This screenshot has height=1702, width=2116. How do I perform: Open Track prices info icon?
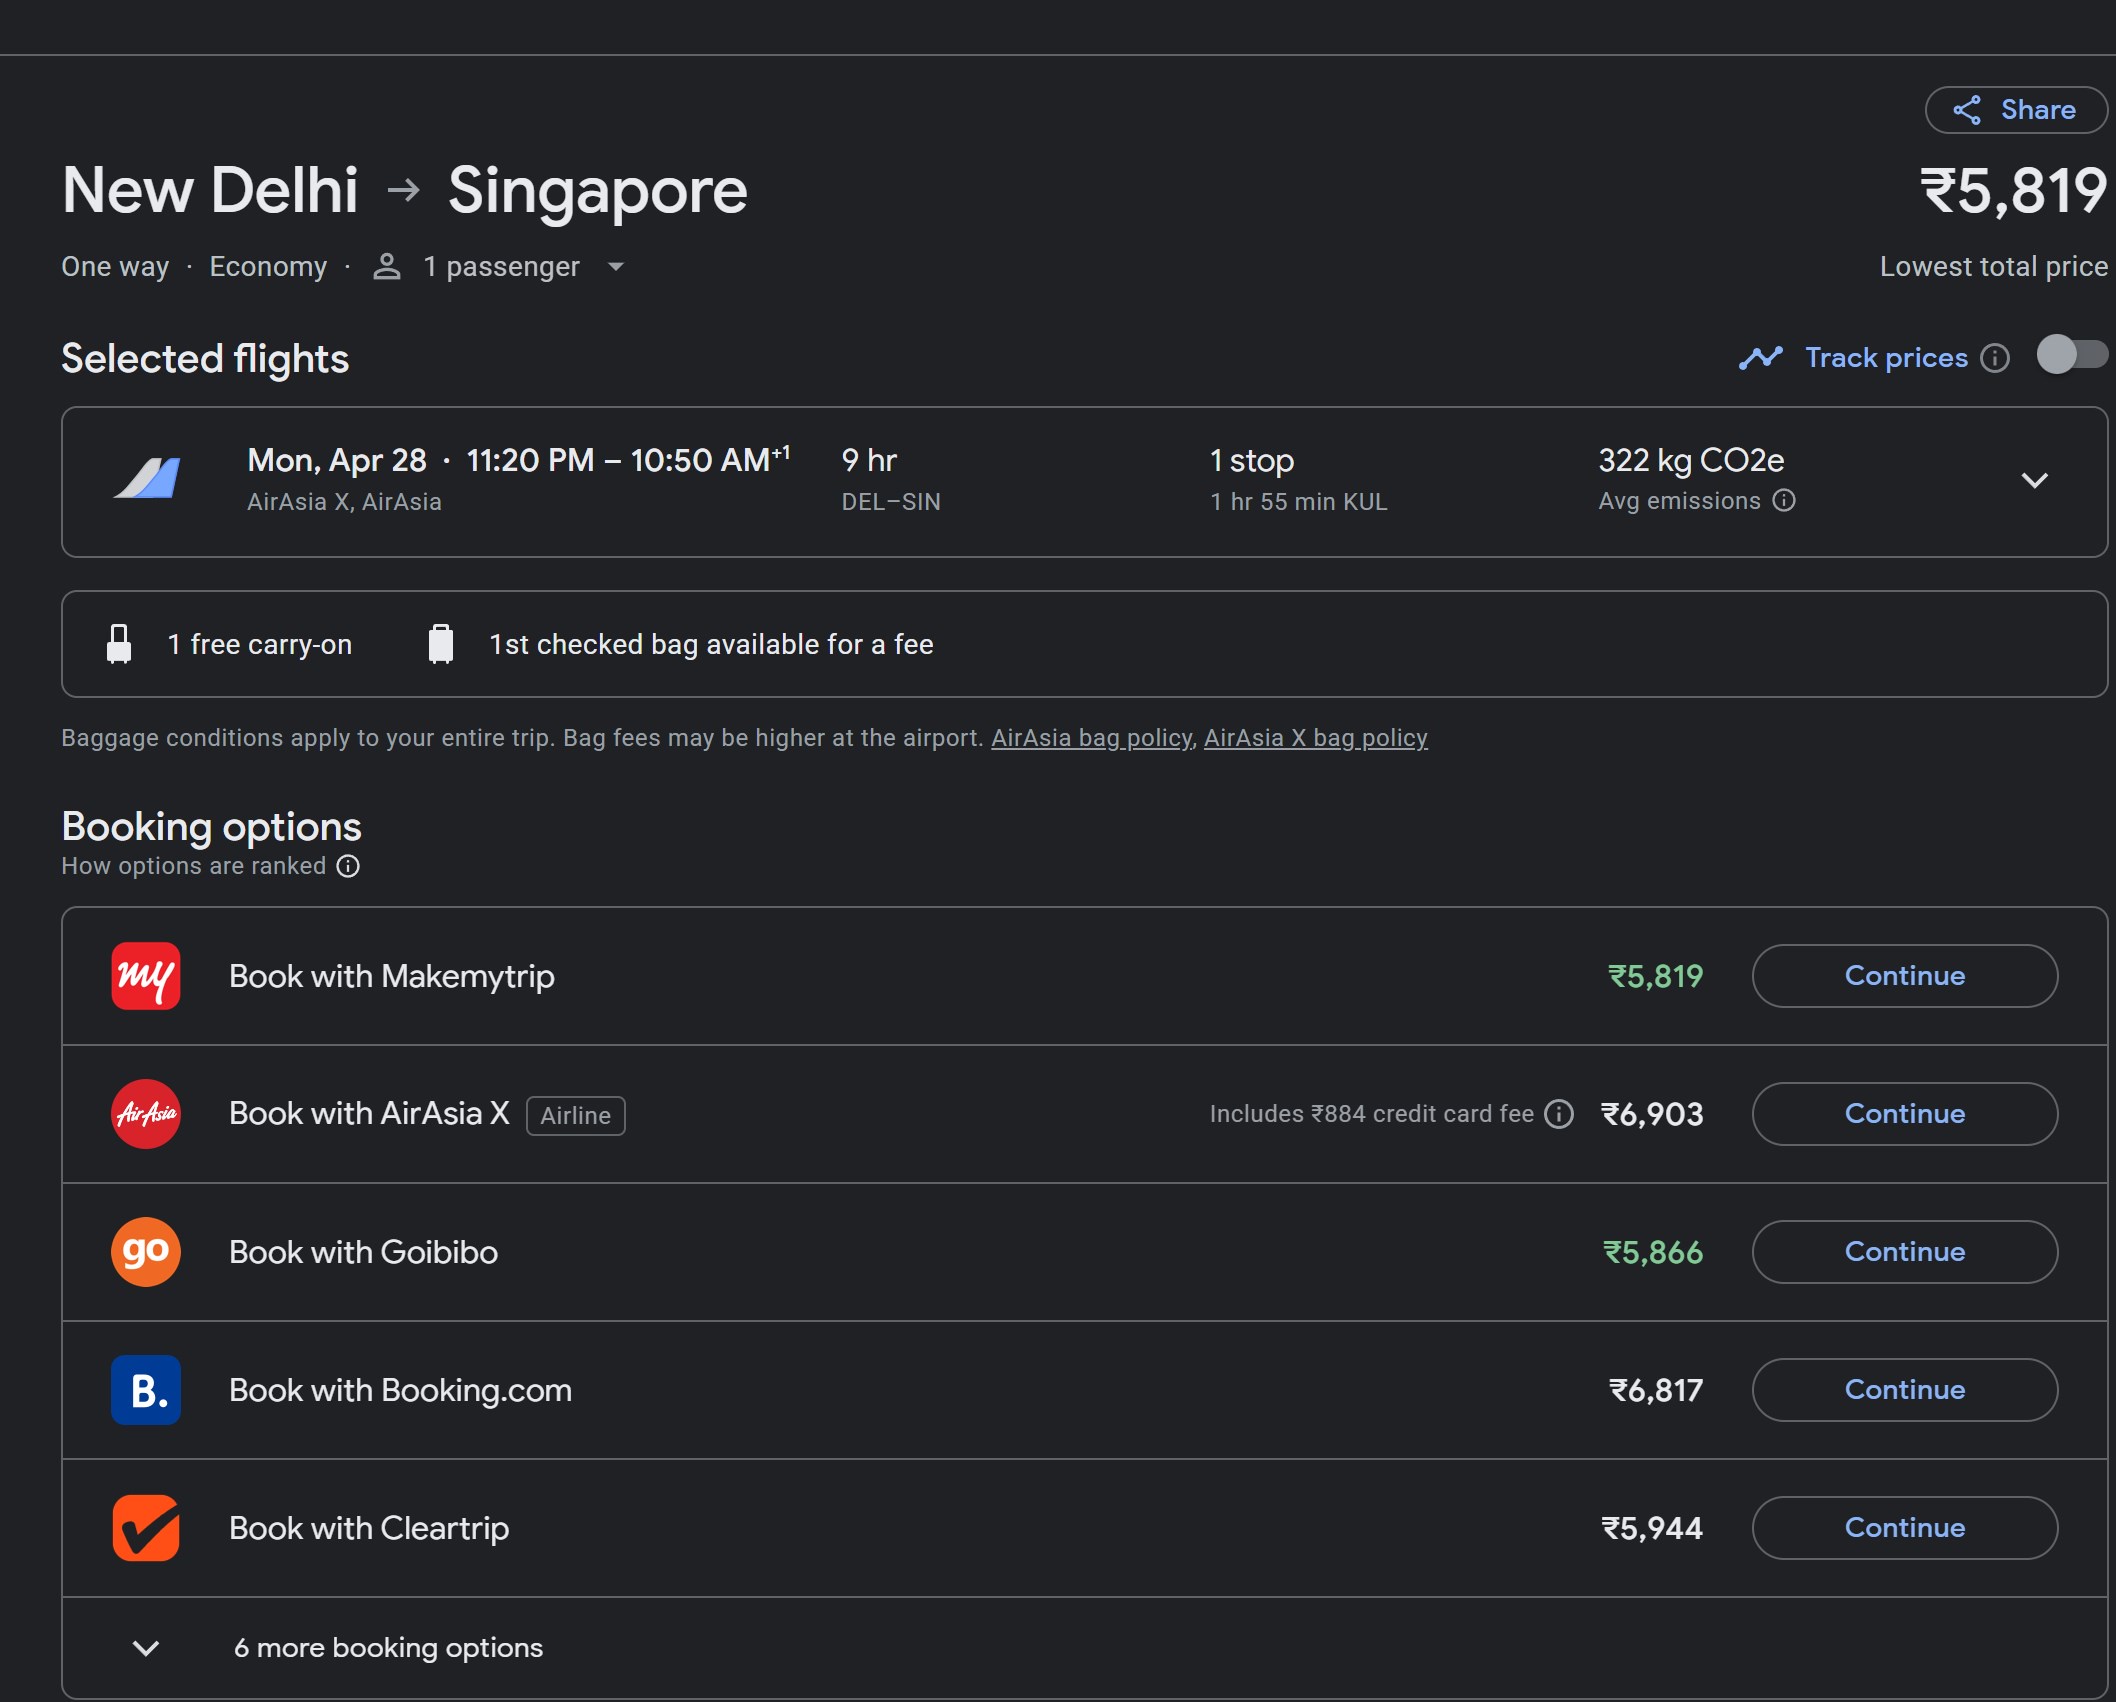(x=1995, y=358)
